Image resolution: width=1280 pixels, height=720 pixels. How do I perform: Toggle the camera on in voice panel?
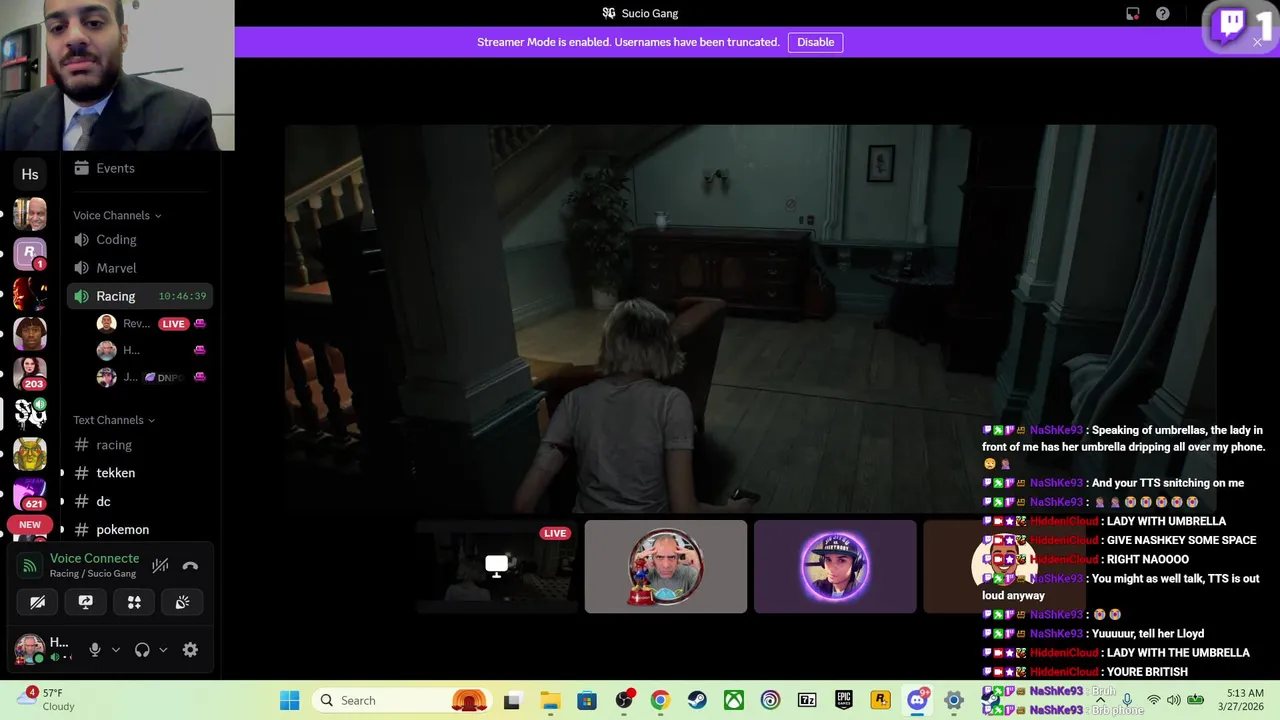tap(37, 602)
